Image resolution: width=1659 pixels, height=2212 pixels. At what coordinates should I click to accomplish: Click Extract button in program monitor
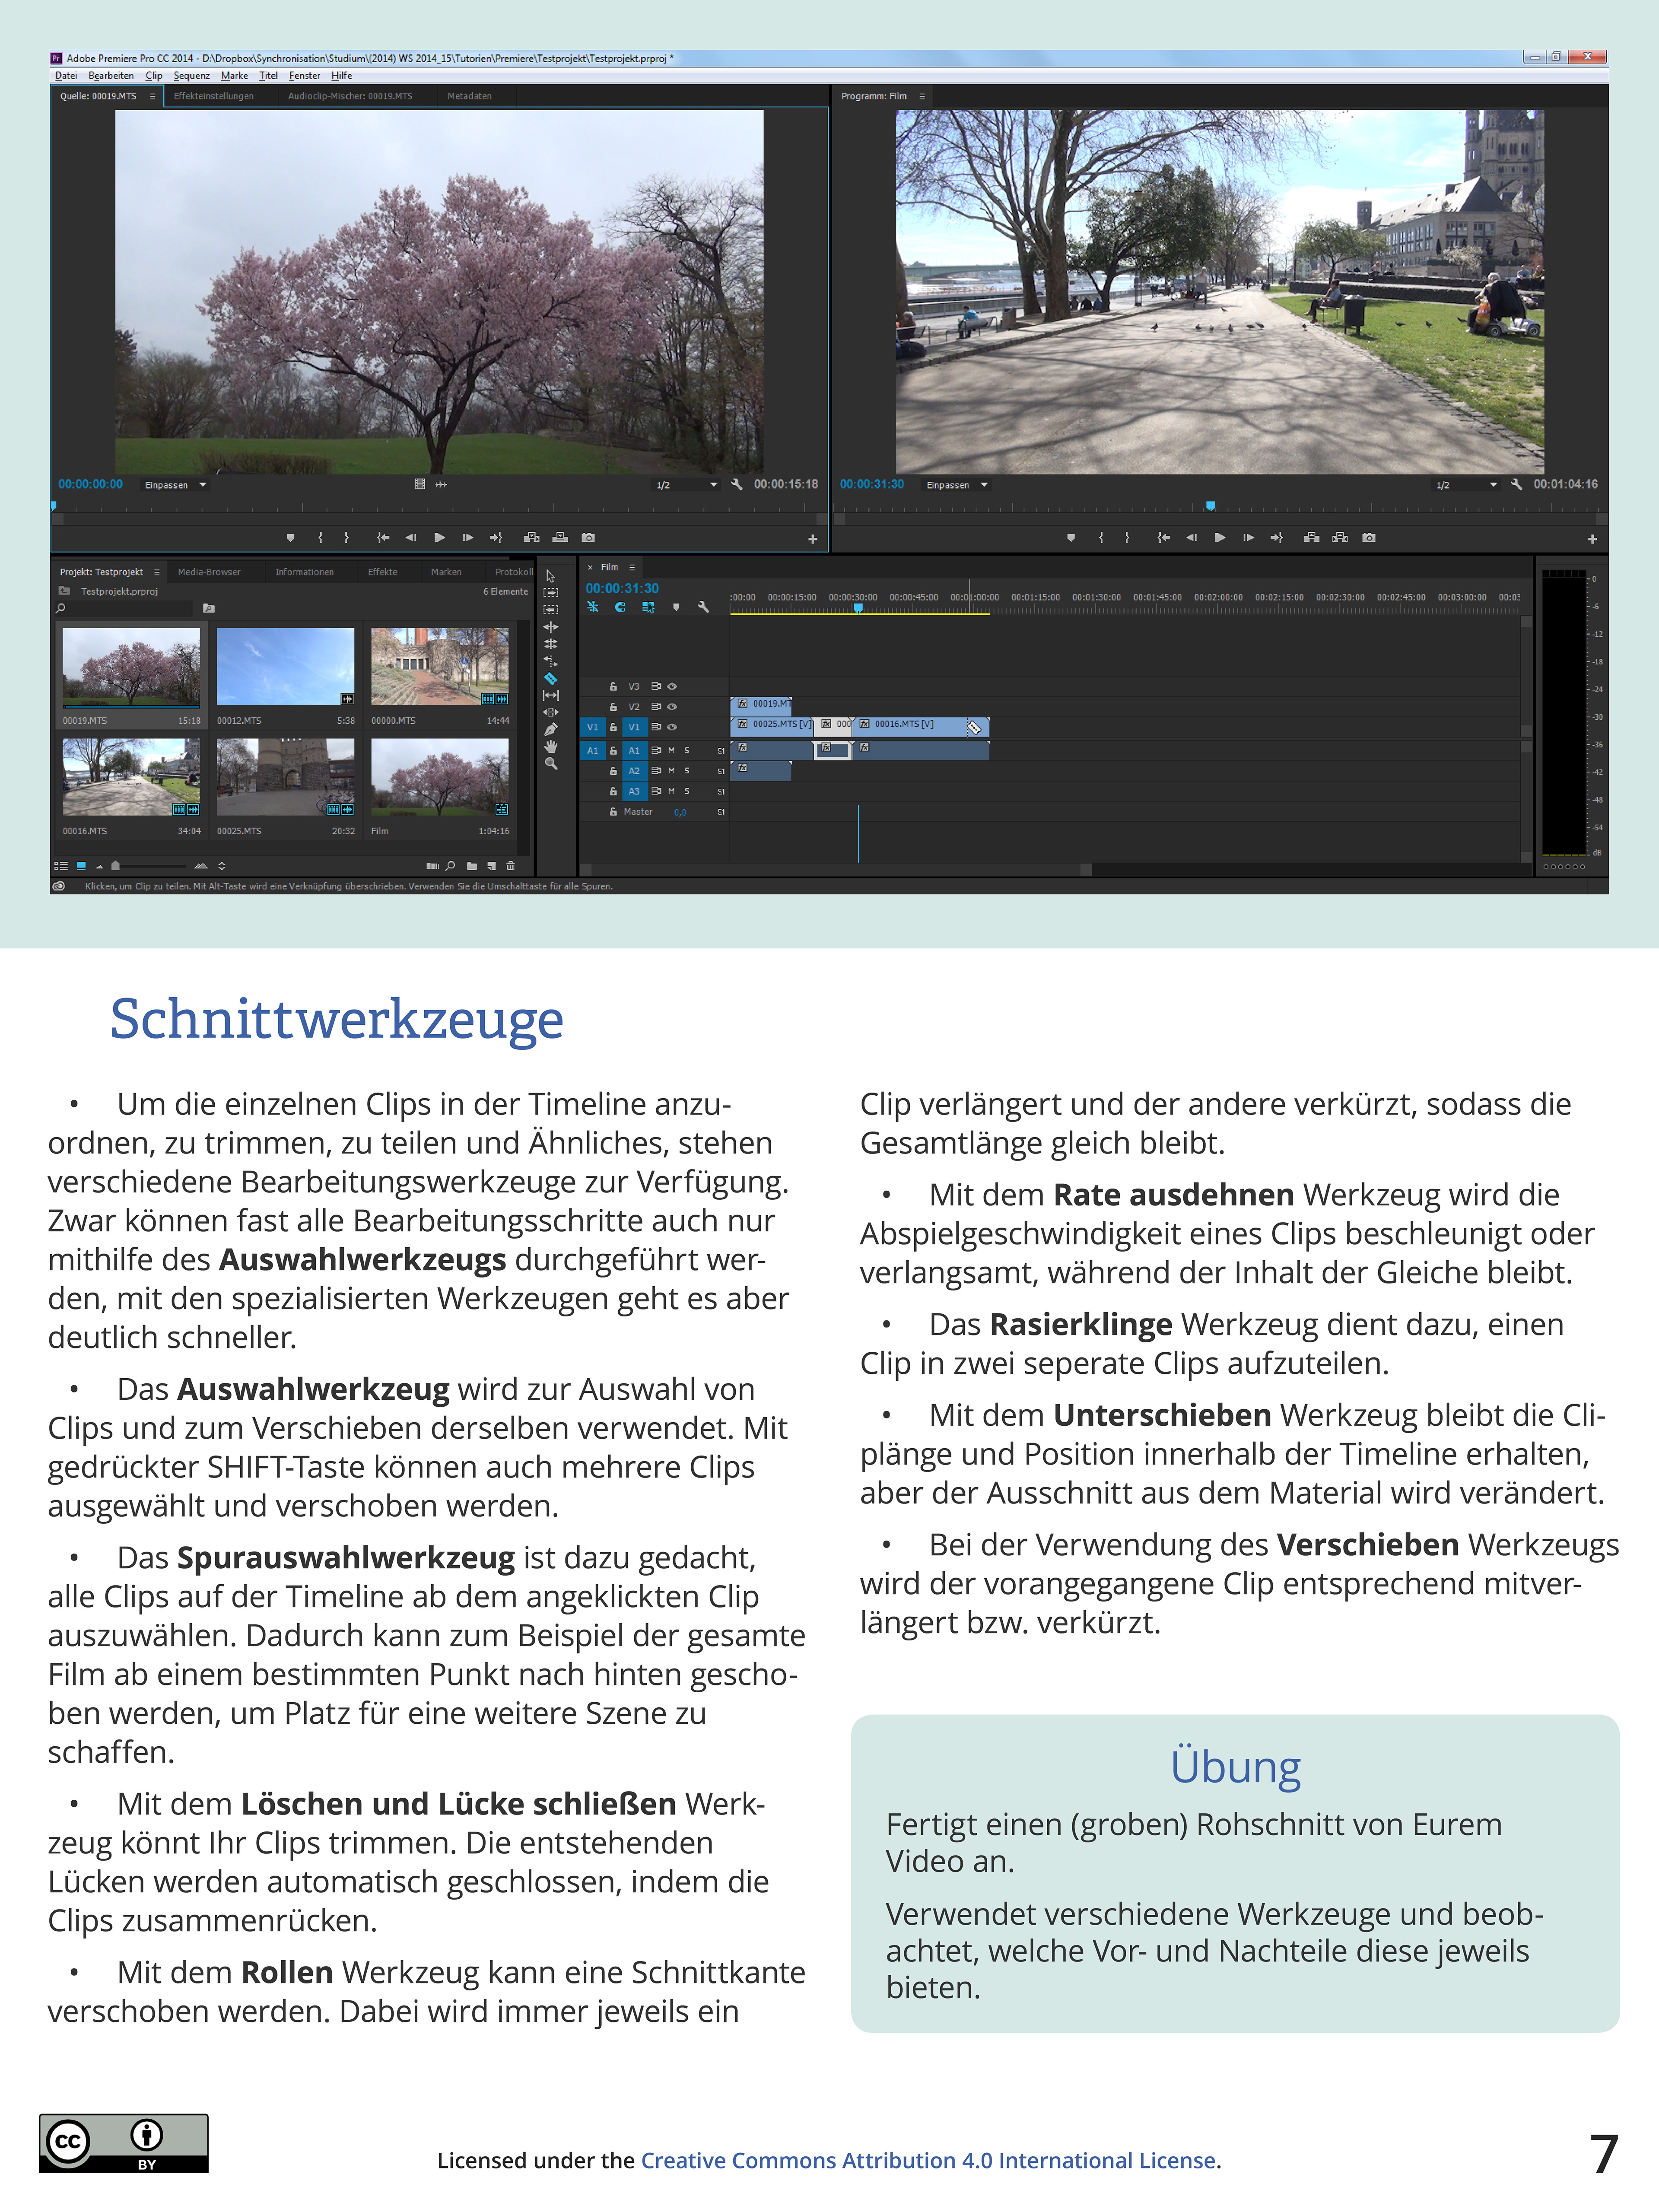[1340, 538]
